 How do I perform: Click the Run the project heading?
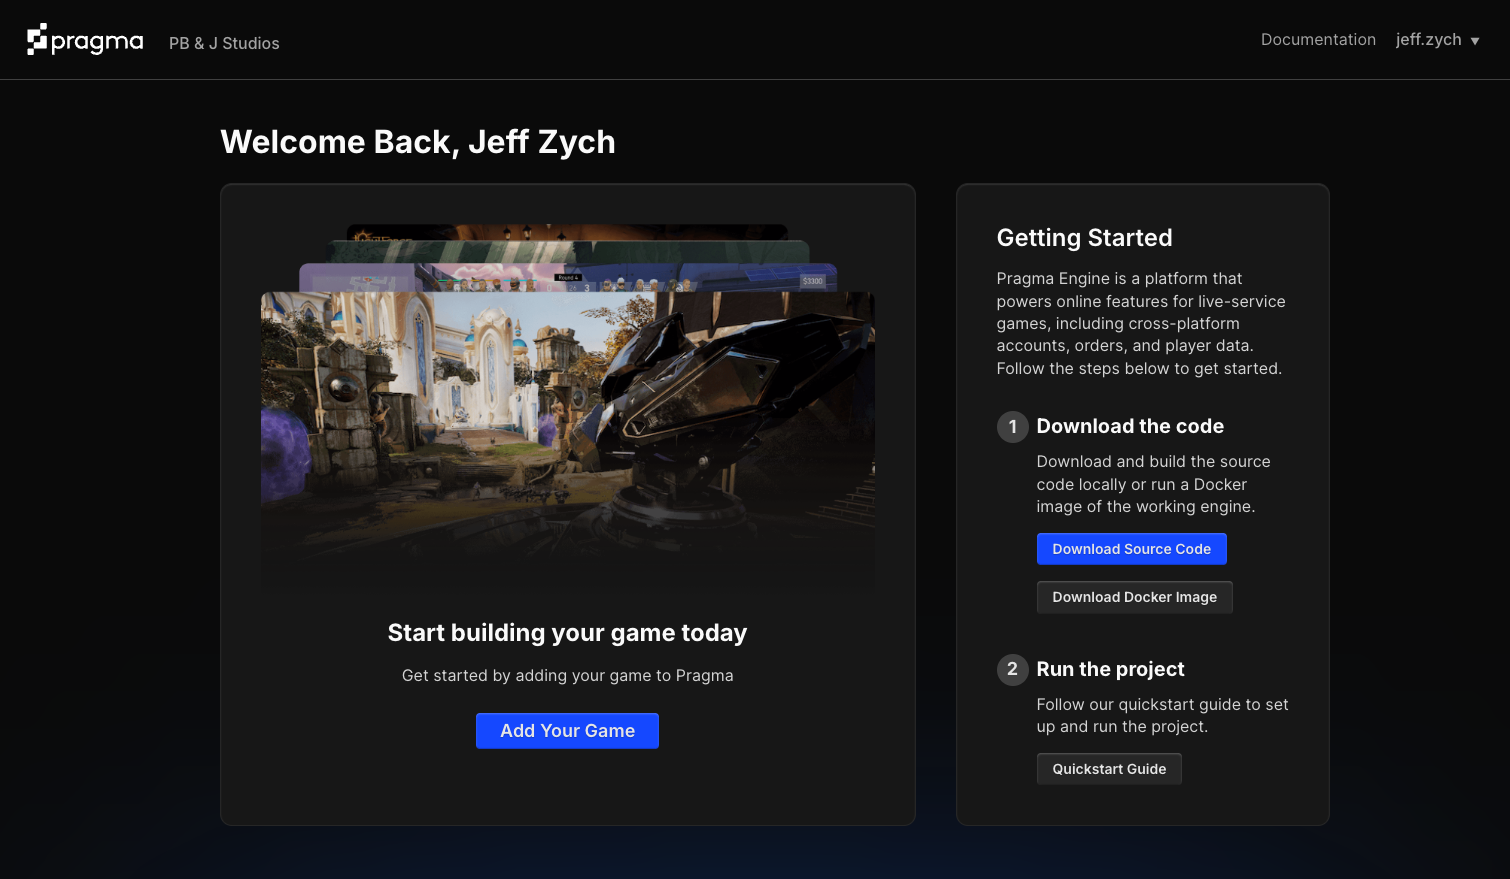click(x=1110, y=669)
